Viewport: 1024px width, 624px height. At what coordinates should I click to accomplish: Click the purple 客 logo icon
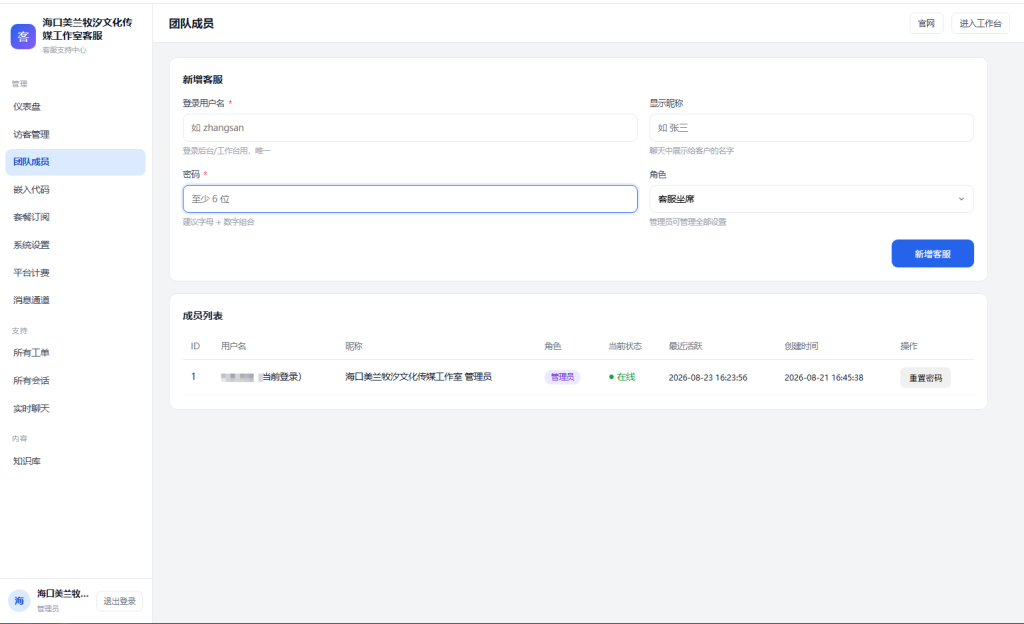pyautogui.click(x=24, y=37)
